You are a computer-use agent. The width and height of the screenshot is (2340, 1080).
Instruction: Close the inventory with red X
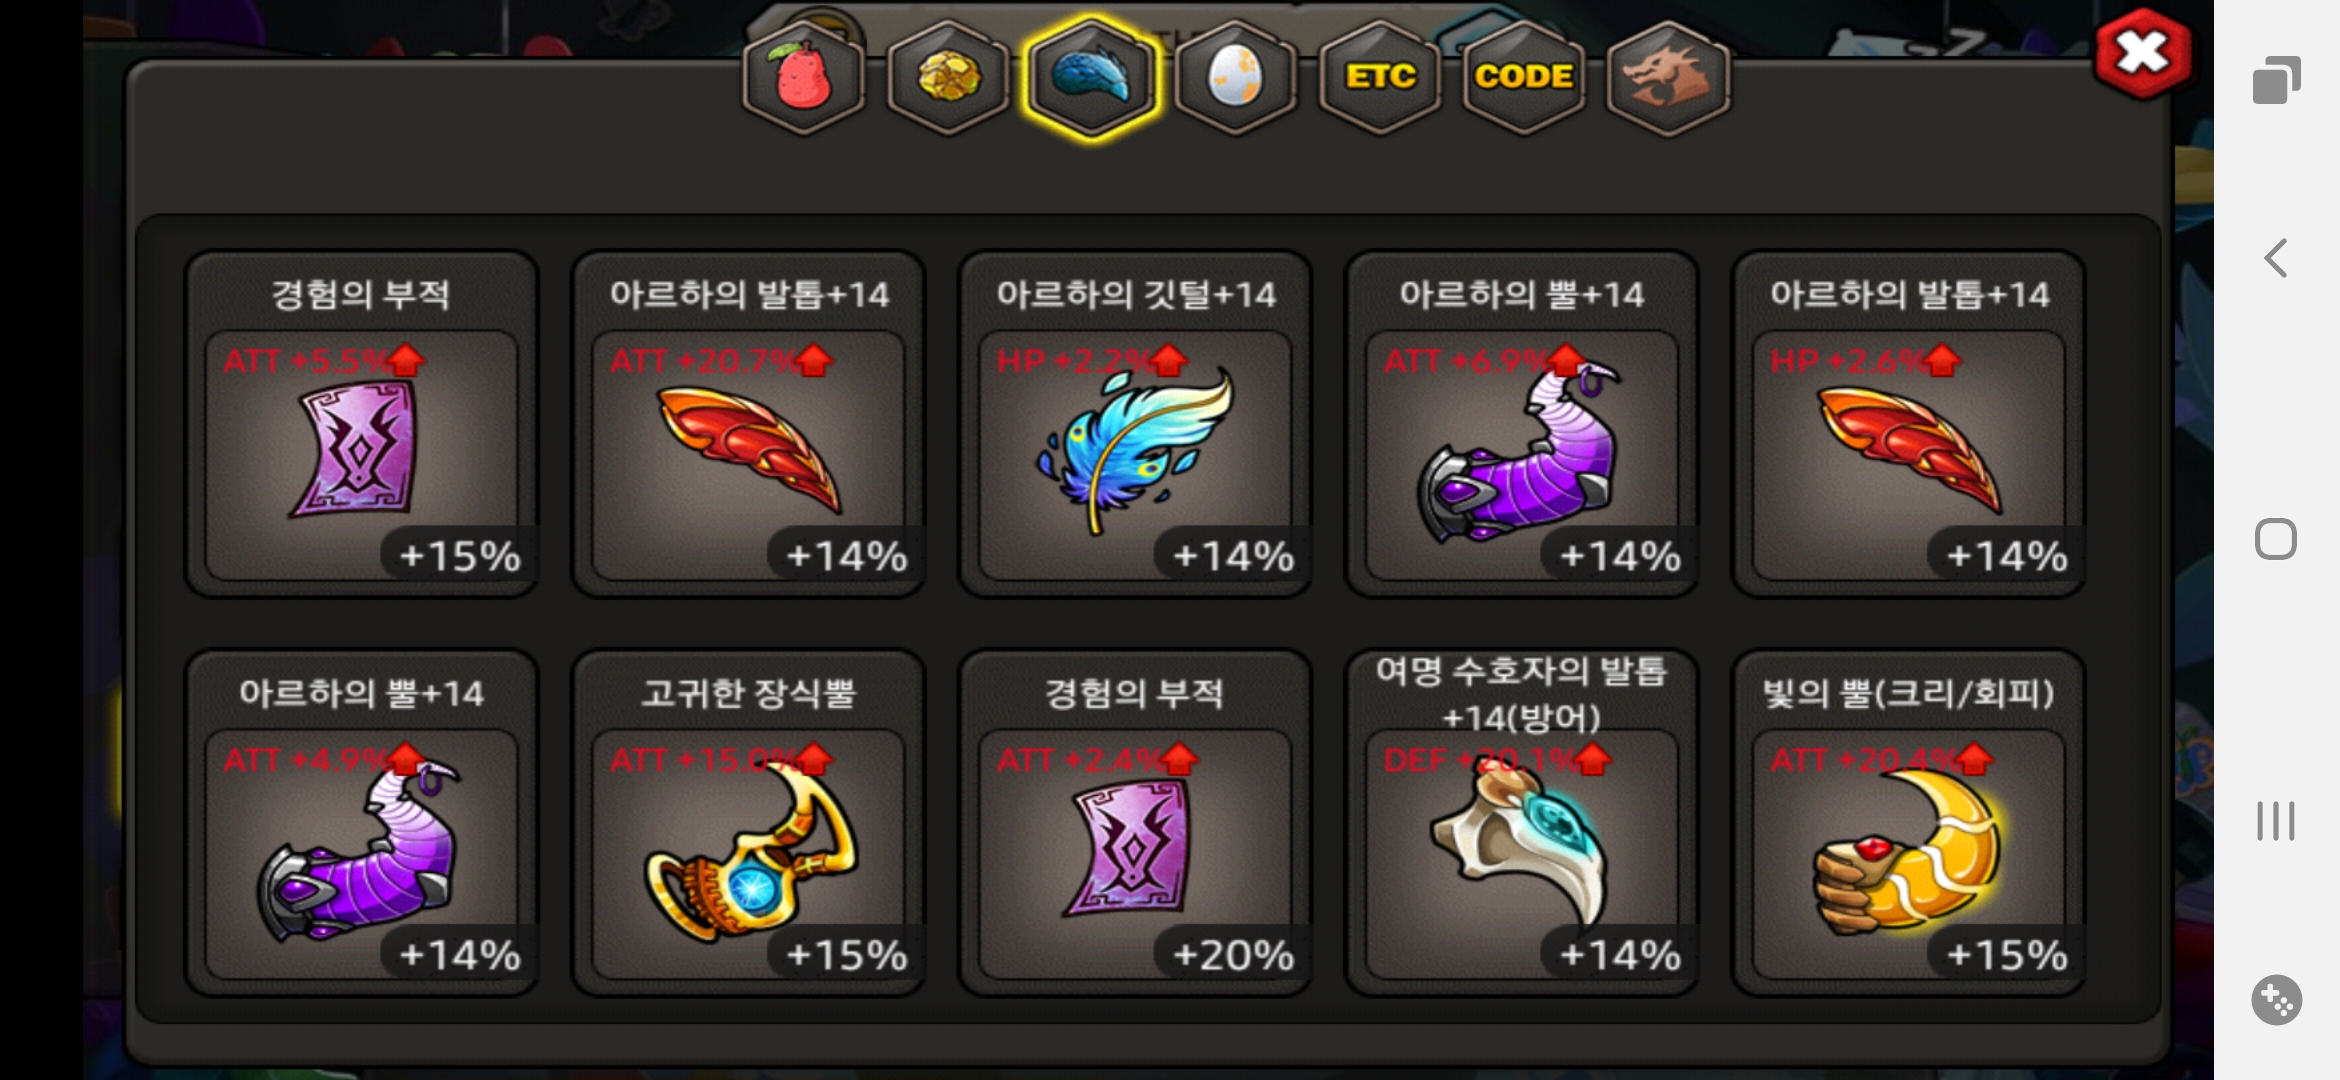2143,54
